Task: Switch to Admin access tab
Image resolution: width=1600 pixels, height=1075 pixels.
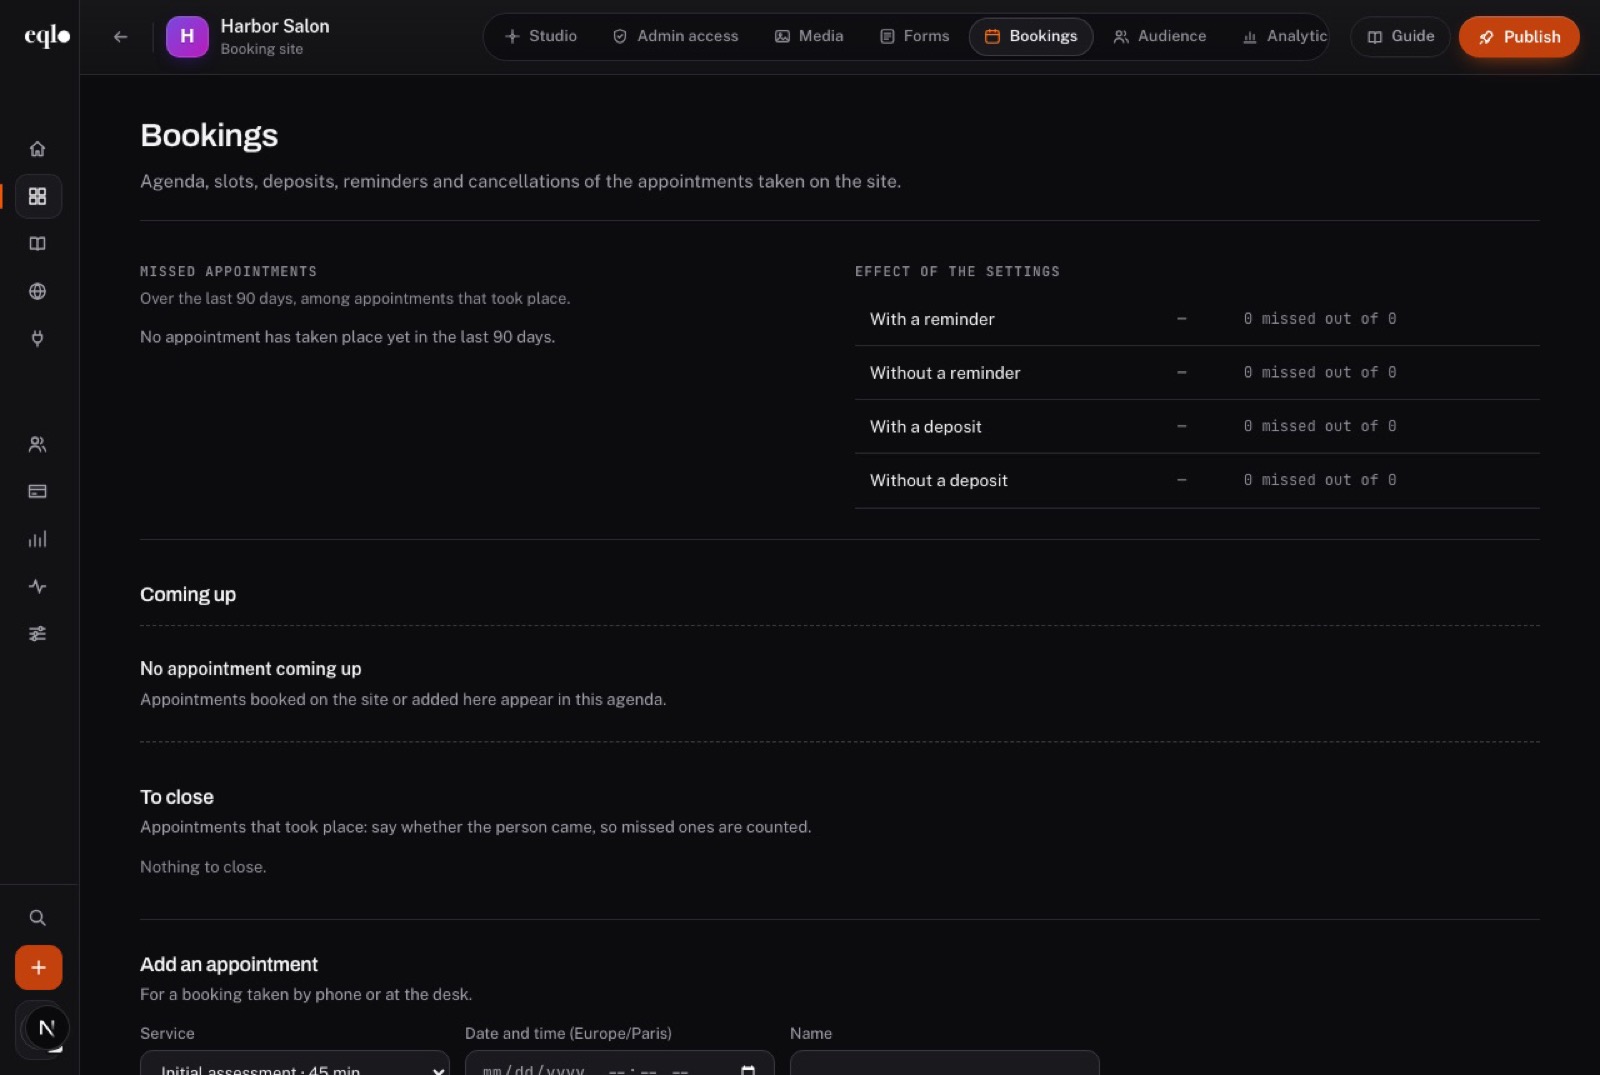Action: pos(676,36)
